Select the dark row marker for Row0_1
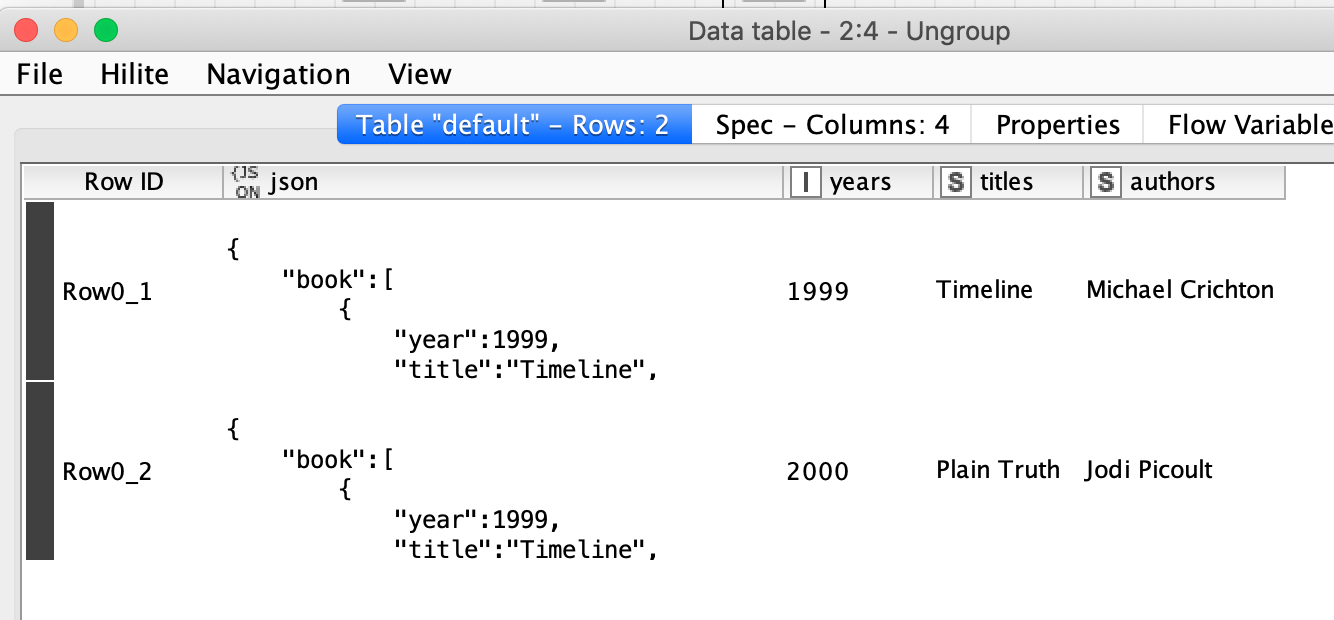The width and height of the screenshot is (1334, 620). click(40, 291)
